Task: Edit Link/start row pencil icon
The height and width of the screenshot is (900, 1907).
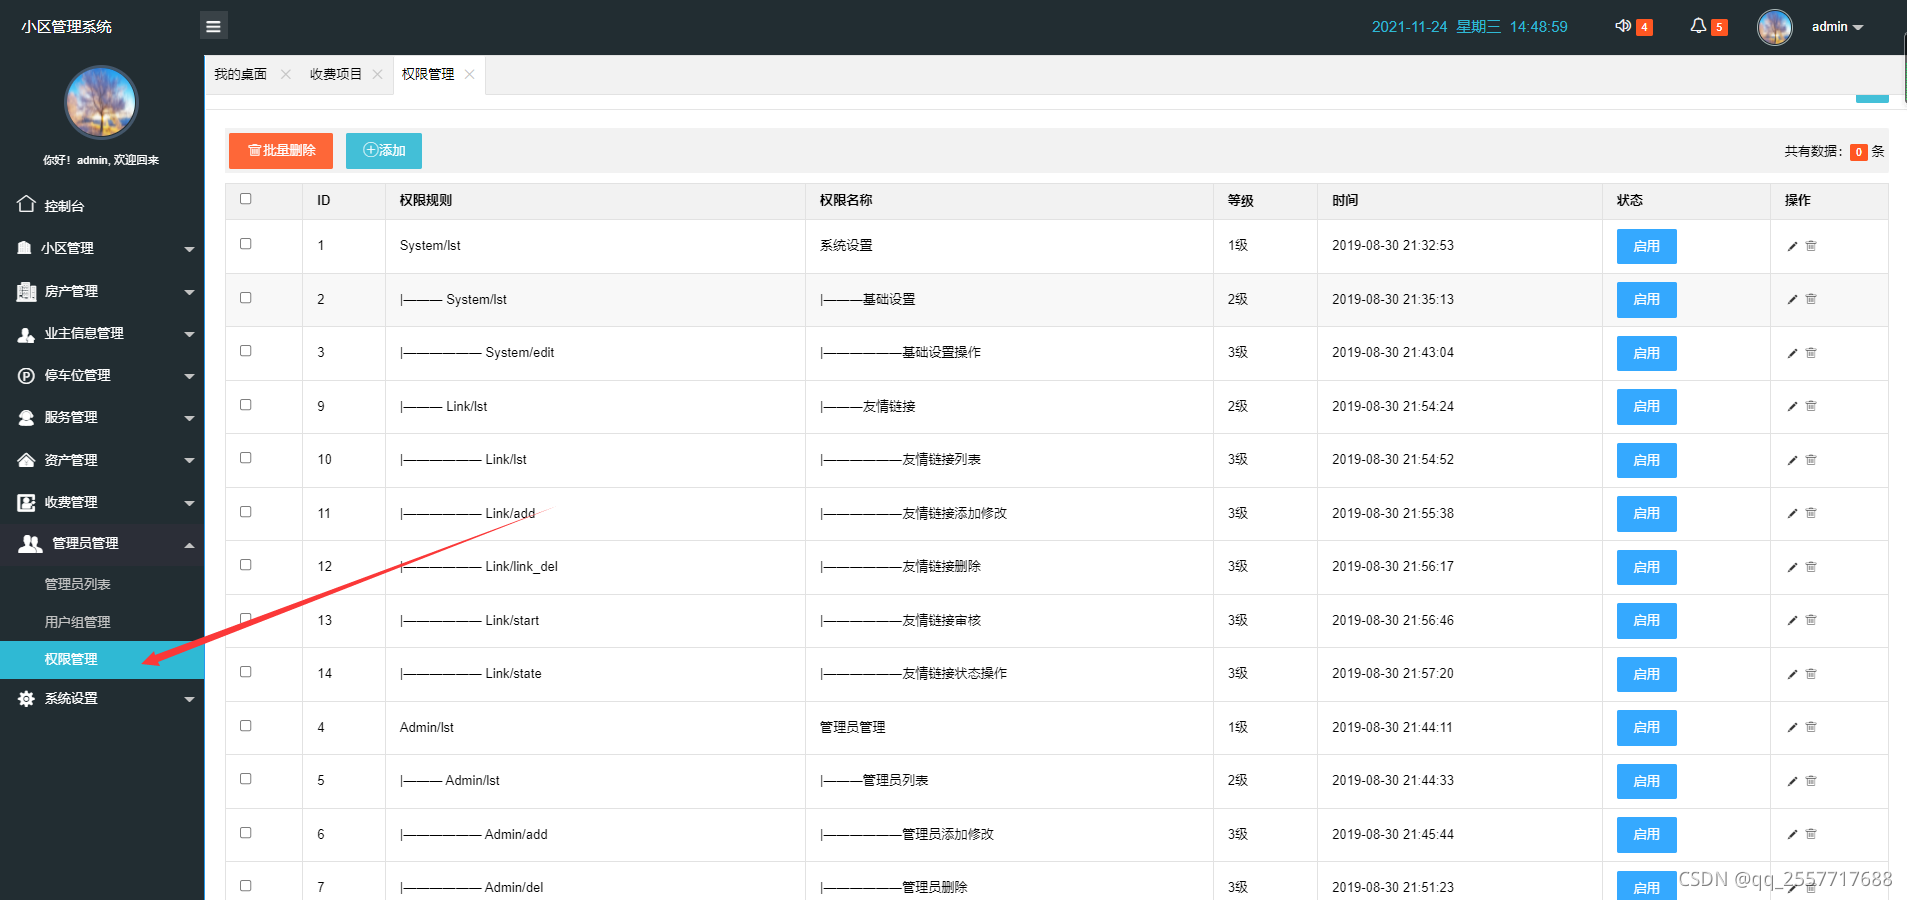Action: [x=1792, y=620]
